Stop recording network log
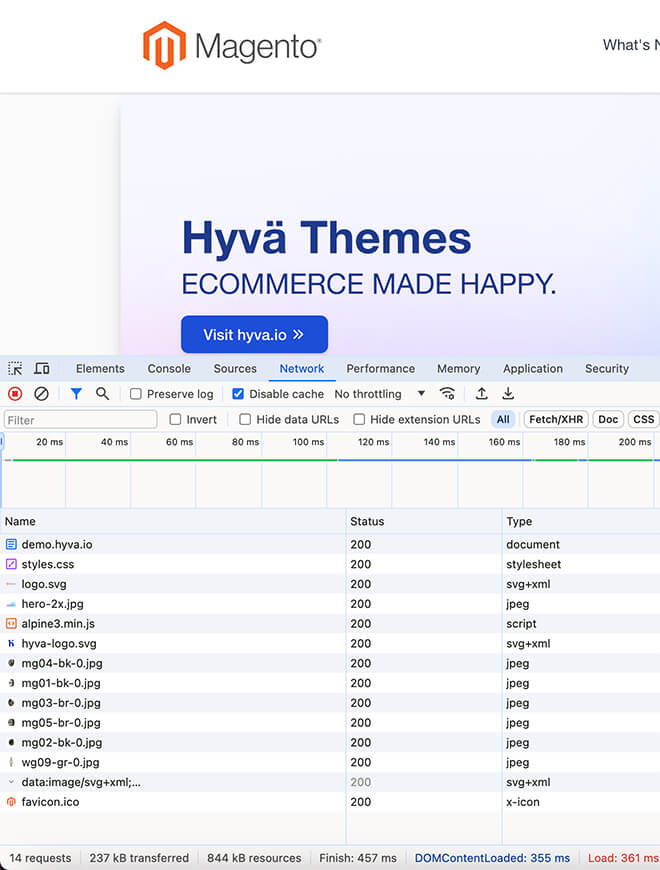The height and width of the screenshot is (870, 660). (15, 394)
